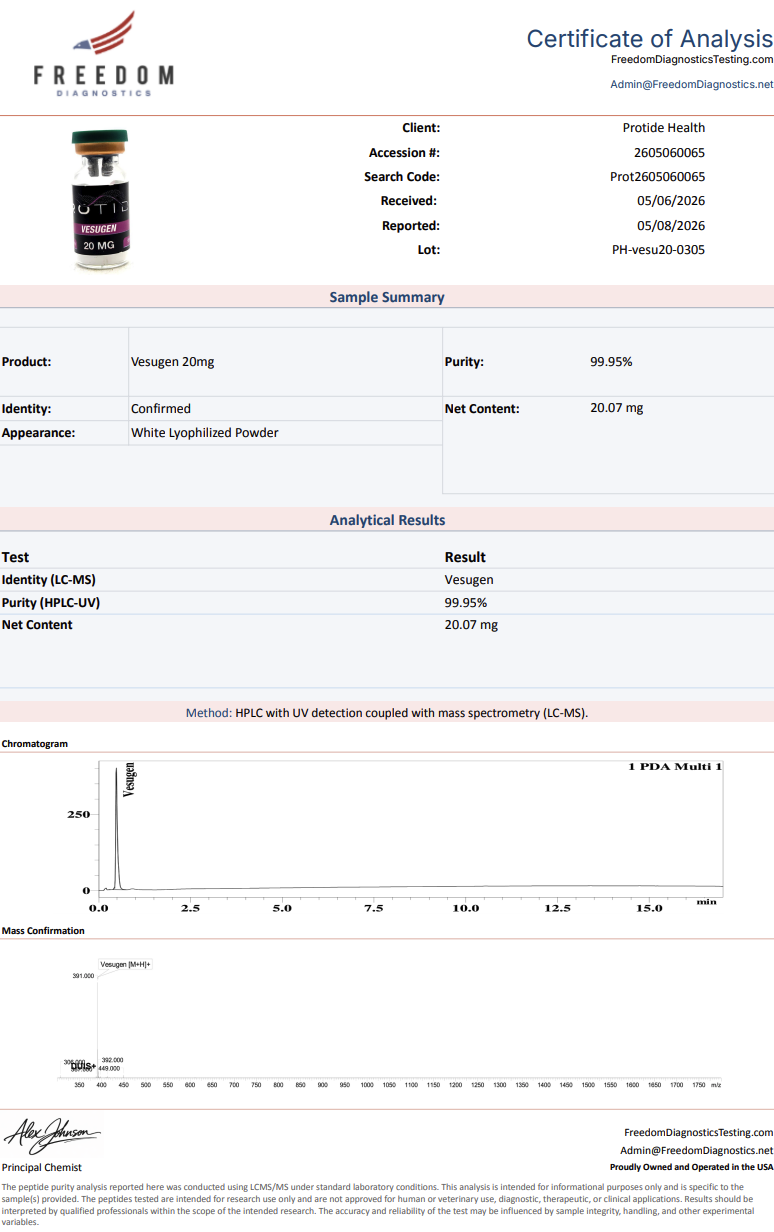Click Identity value Confirmed
The width and height of the screenshot is (774, 1232).
(161, 409)
